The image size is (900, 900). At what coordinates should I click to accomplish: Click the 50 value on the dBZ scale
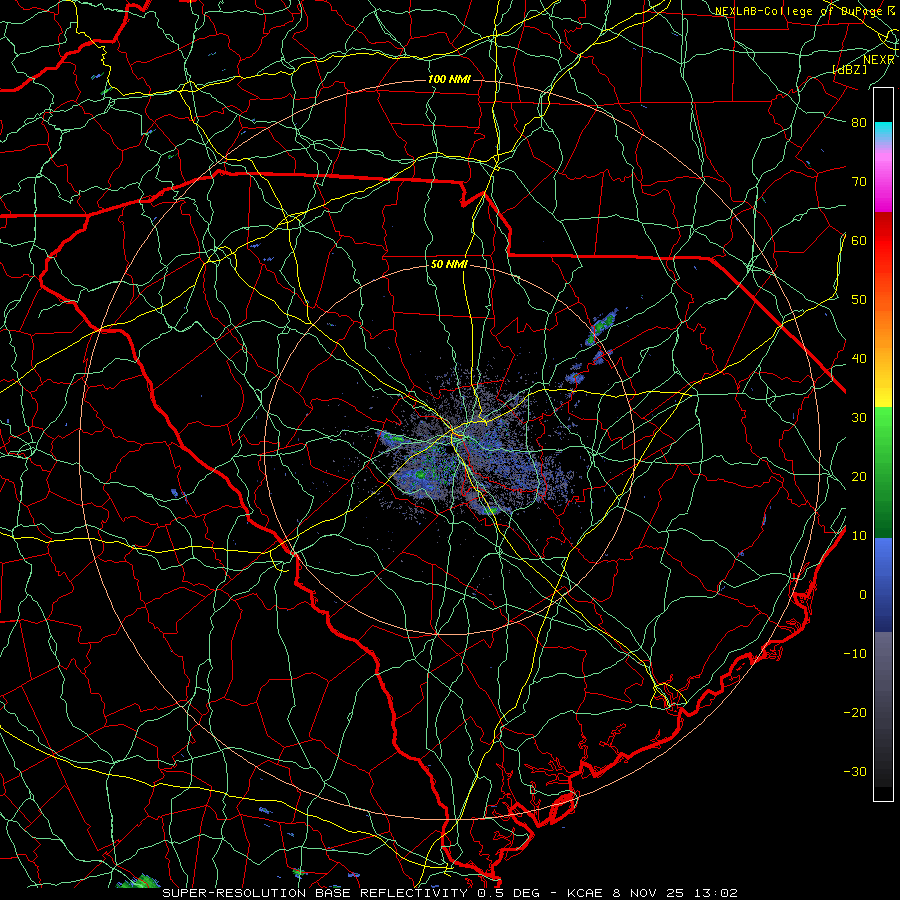tap(859, 300)
